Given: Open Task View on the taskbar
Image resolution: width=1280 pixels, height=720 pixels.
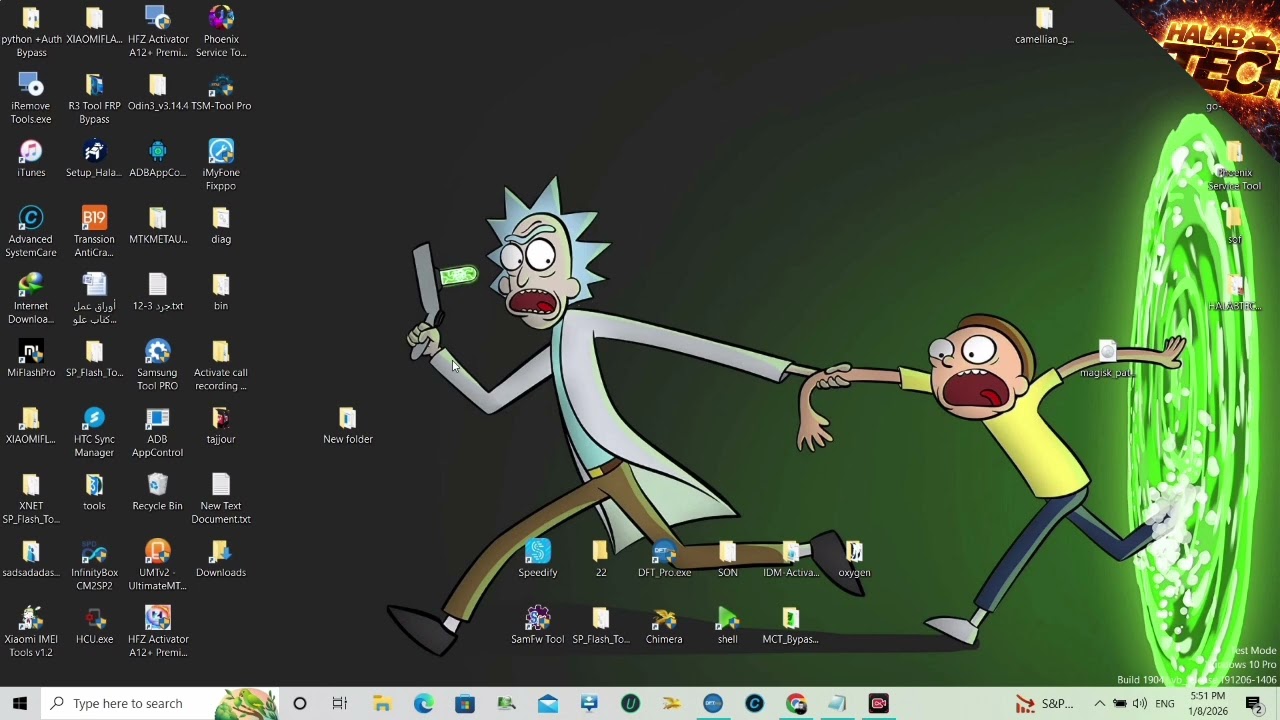Looking at the screenshot, I should [340, 703].
